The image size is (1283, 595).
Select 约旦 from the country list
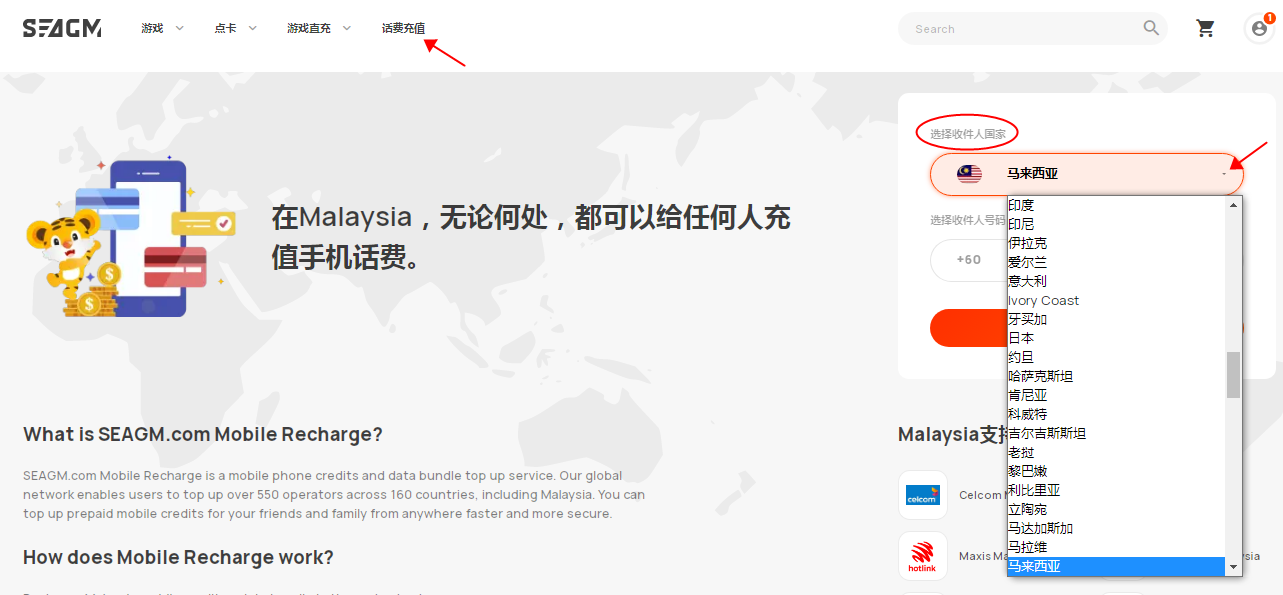[x=1116, y=357]
